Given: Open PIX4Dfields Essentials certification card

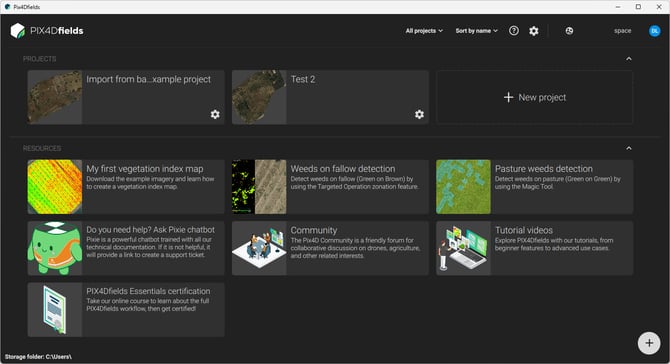Looking at the screenshot, I should (x=126, y=310).
